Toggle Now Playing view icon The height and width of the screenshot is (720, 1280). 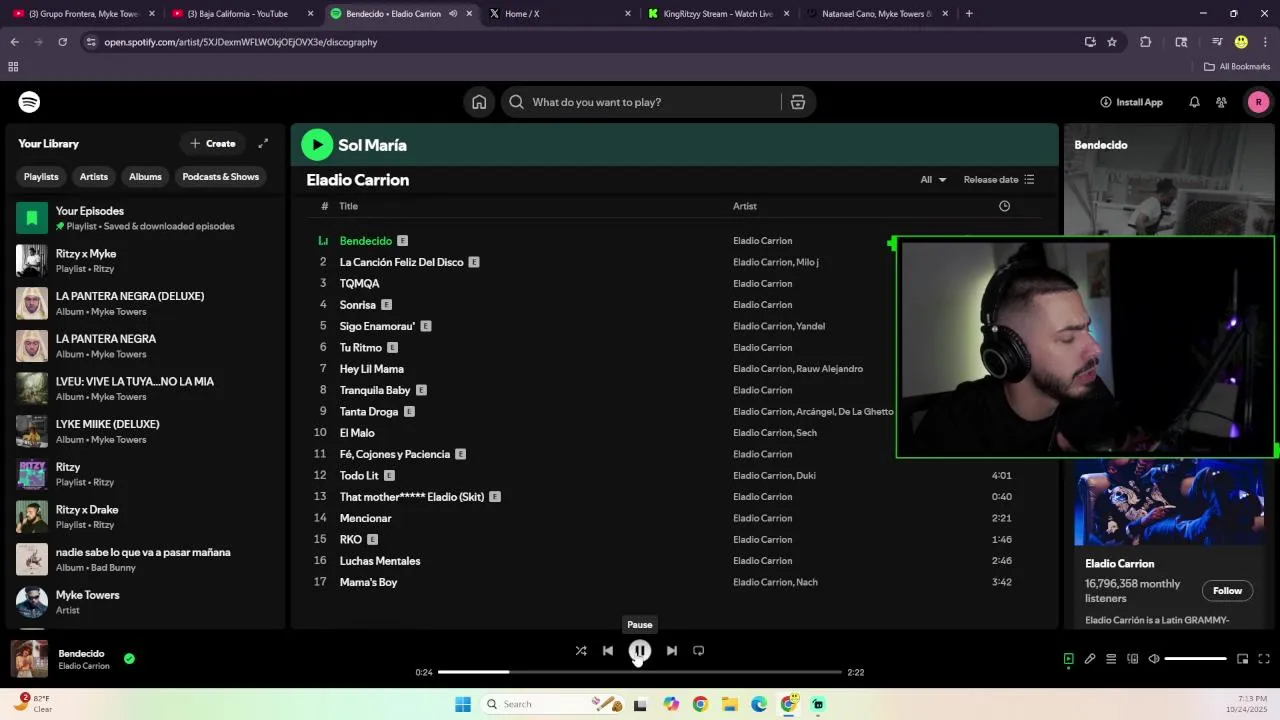pos(1068,659)
